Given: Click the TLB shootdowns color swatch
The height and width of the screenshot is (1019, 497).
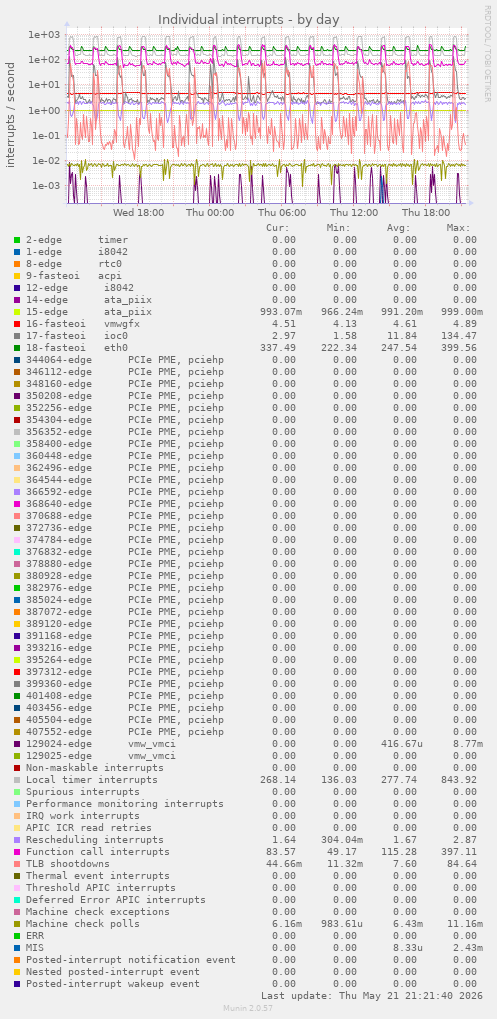Looking at the screenshot, I should tap(17, 864).
